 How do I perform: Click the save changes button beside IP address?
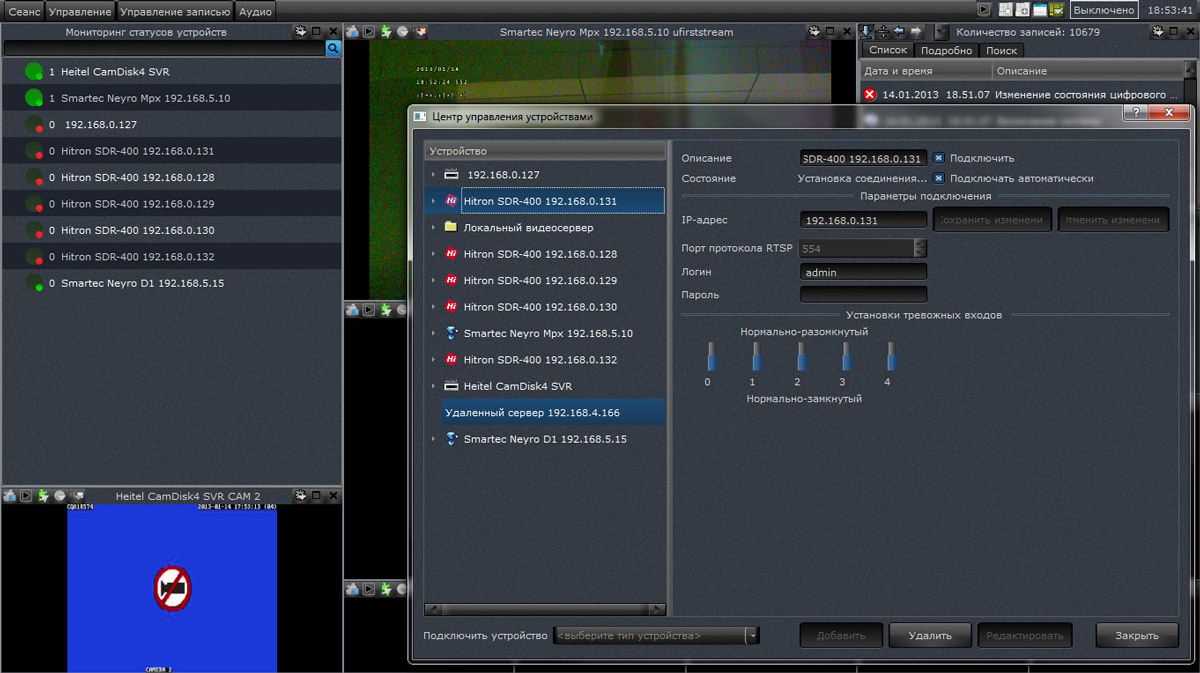coord(993,220)
